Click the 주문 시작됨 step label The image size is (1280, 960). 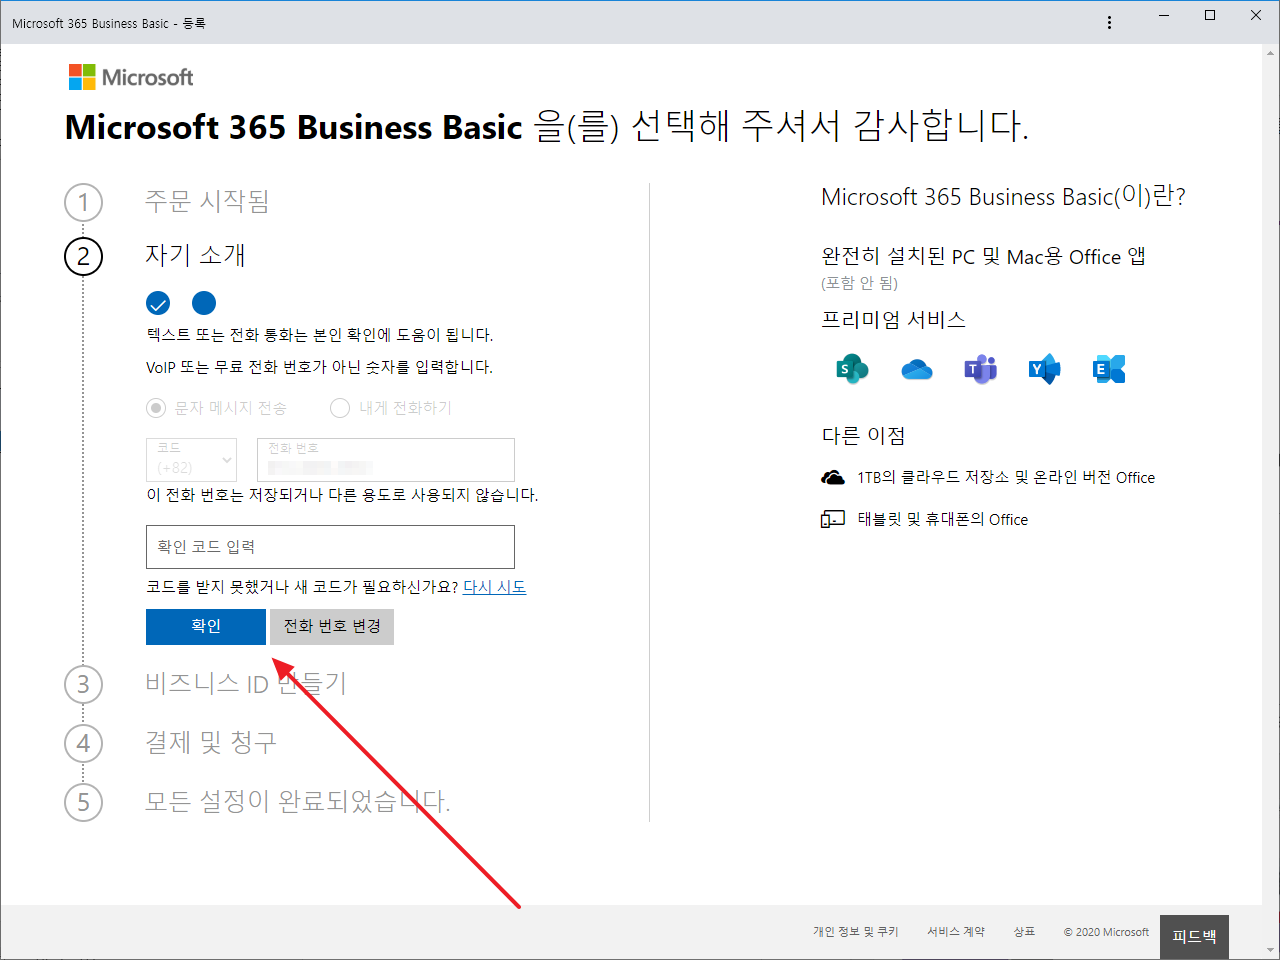[x=208, y=202]
